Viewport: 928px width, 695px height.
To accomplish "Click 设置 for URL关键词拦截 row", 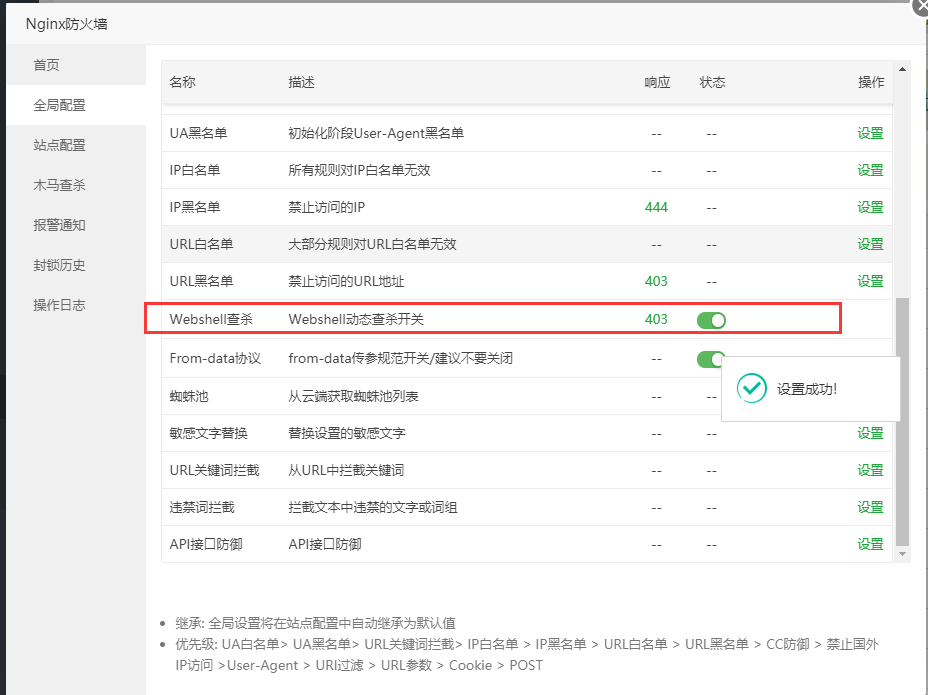I will click(x=870, y=471).
